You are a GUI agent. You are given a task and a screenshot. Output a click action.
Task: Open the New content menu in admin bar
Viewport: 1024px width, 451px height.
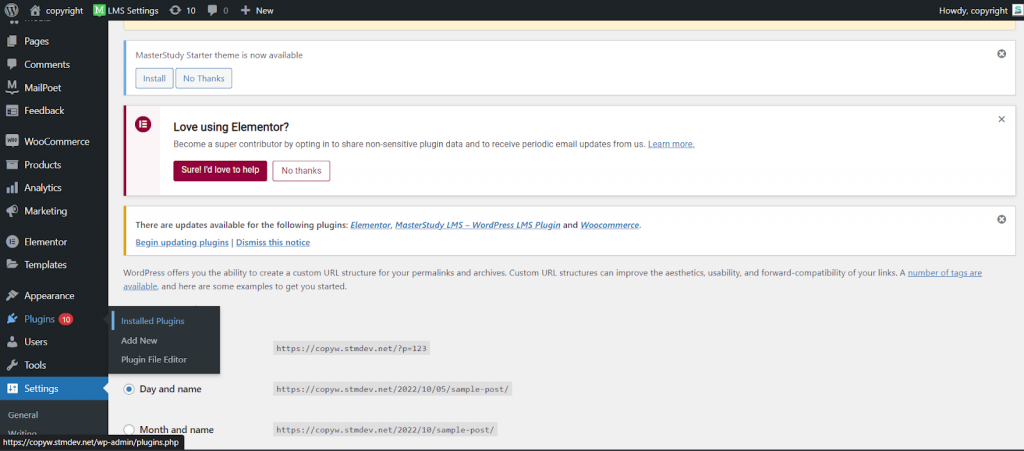click(x=257, y=10)
